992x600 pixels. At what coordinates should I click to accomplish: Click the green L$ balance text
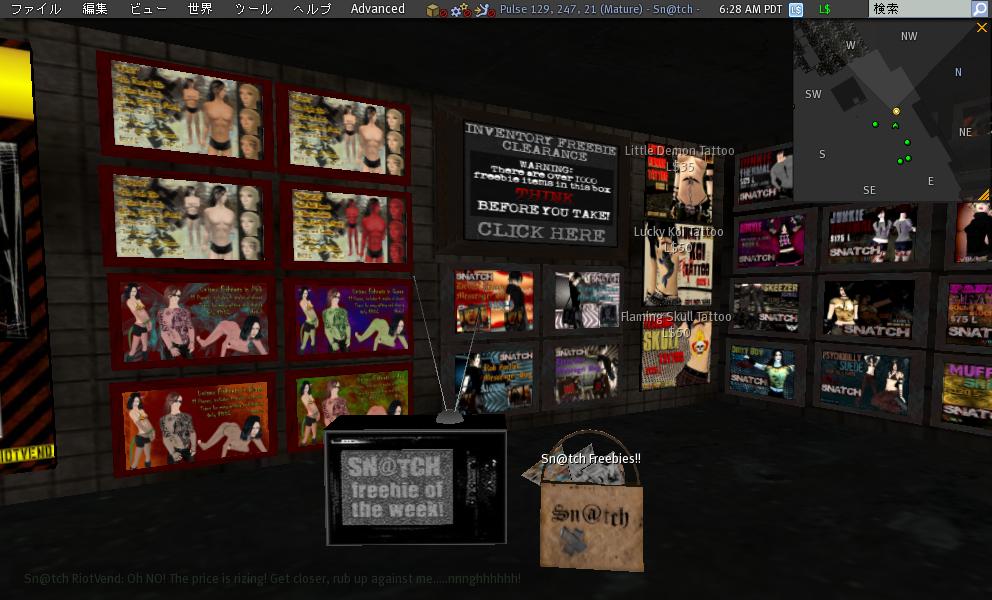[824, 9]
